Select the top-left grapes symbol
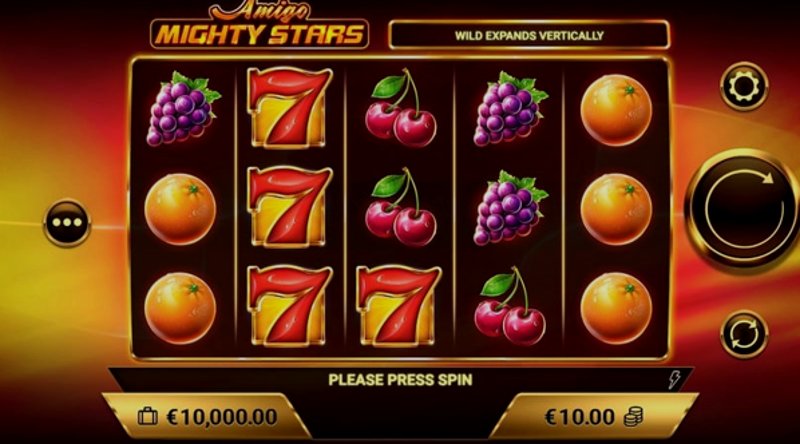 pyautogui.click(x=183, y=108)
